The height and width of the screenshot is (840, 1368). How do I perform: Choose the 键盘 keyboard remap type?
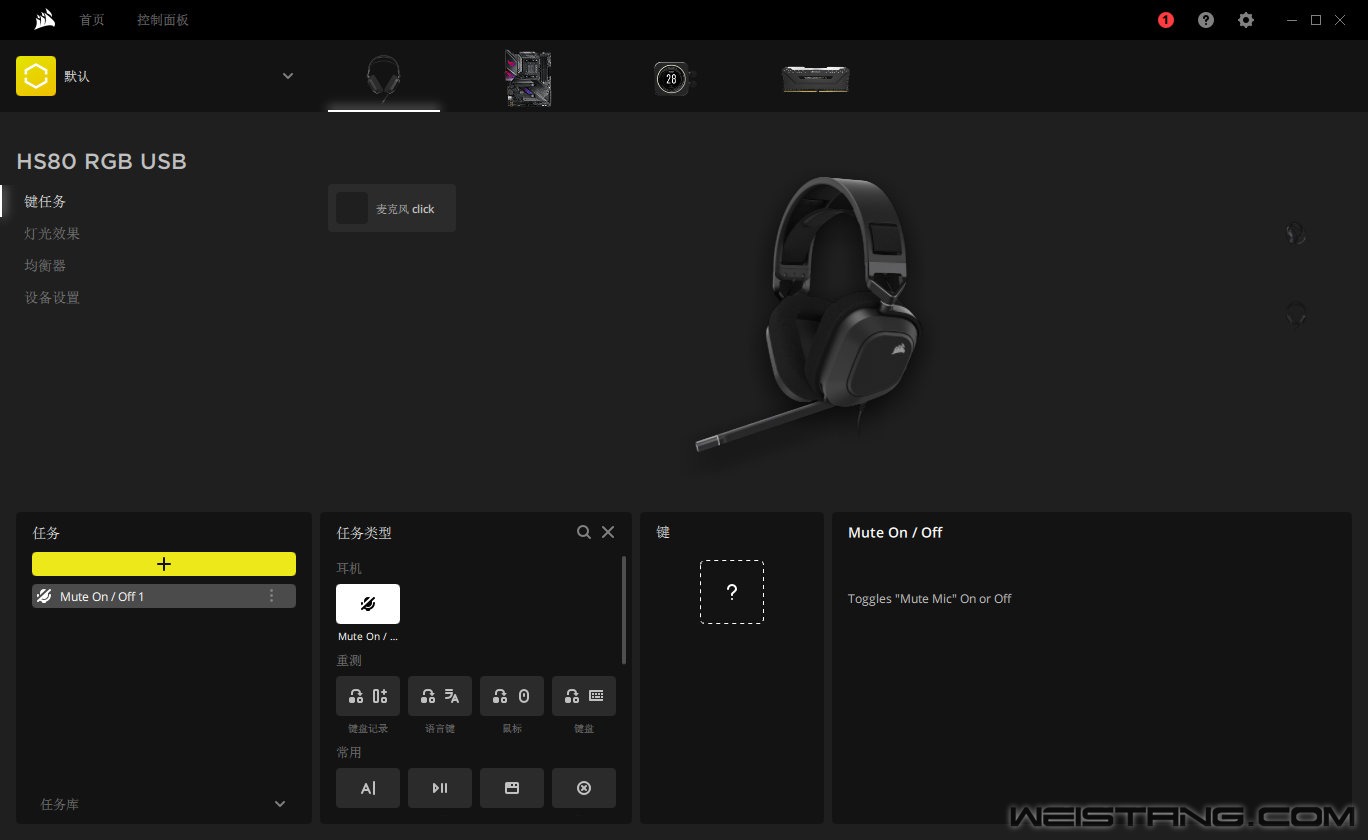584,696
